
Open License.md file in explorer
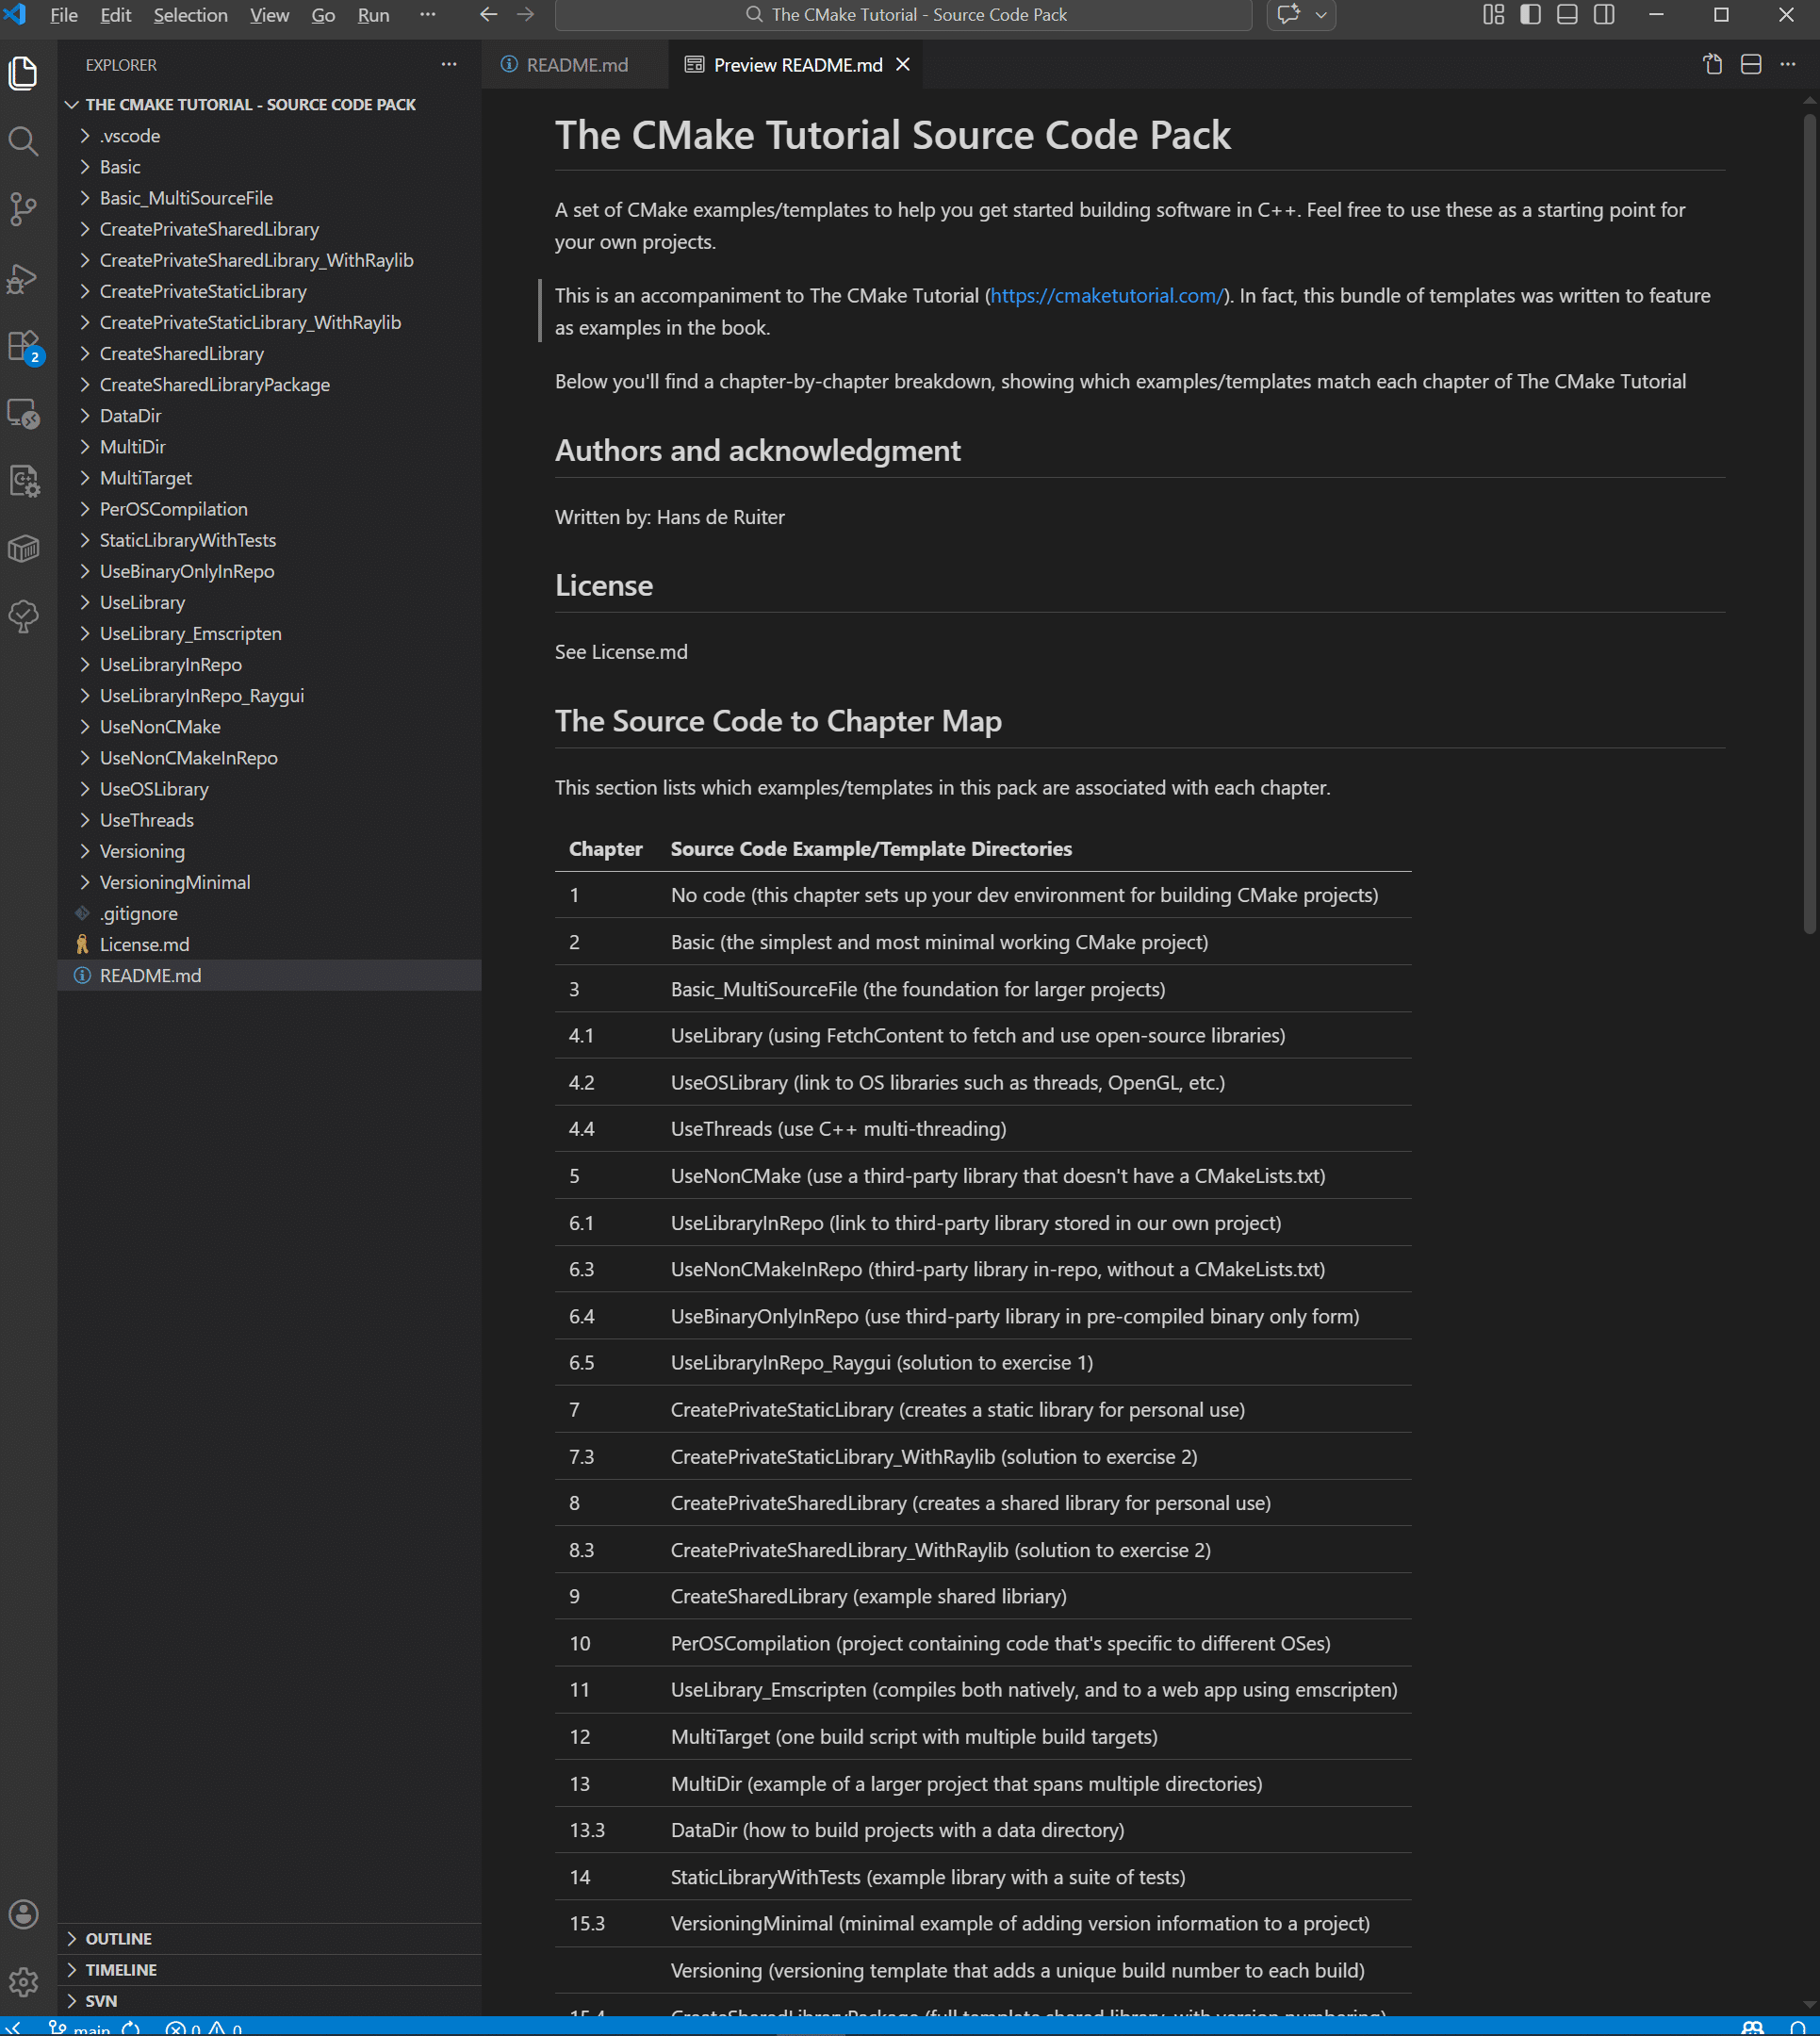click(x=144, y=944)
